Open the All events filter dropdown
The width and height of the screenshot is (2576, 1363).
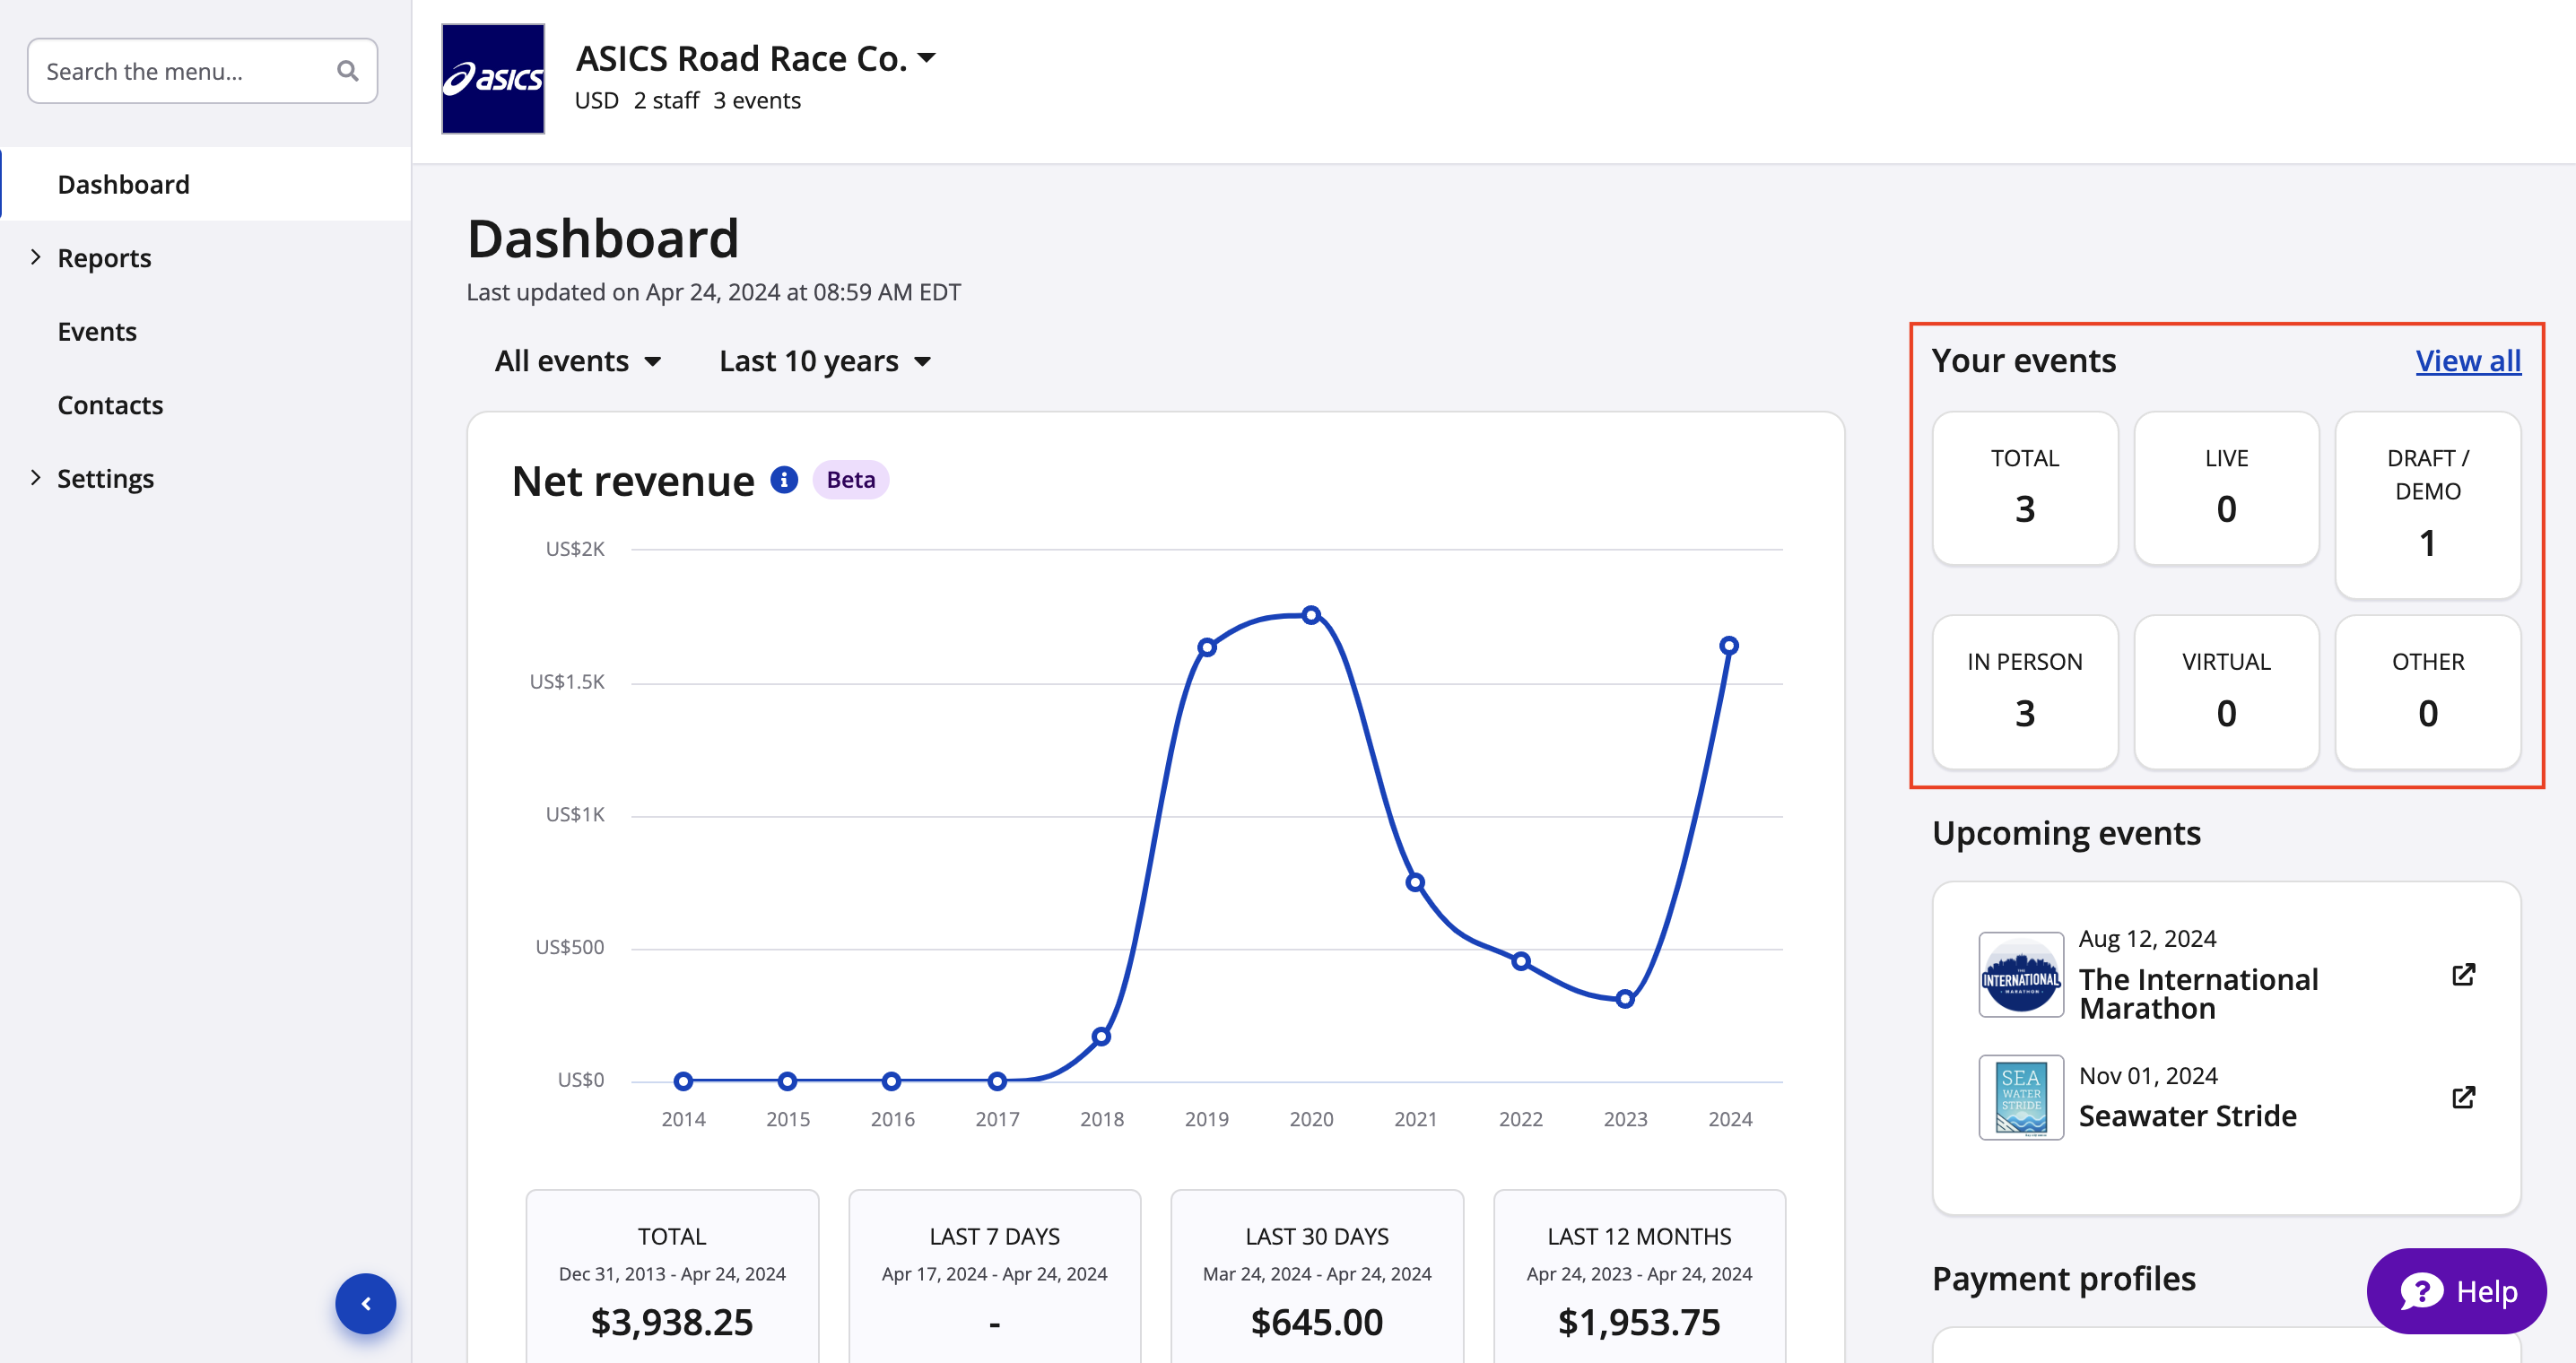point(578,361)
